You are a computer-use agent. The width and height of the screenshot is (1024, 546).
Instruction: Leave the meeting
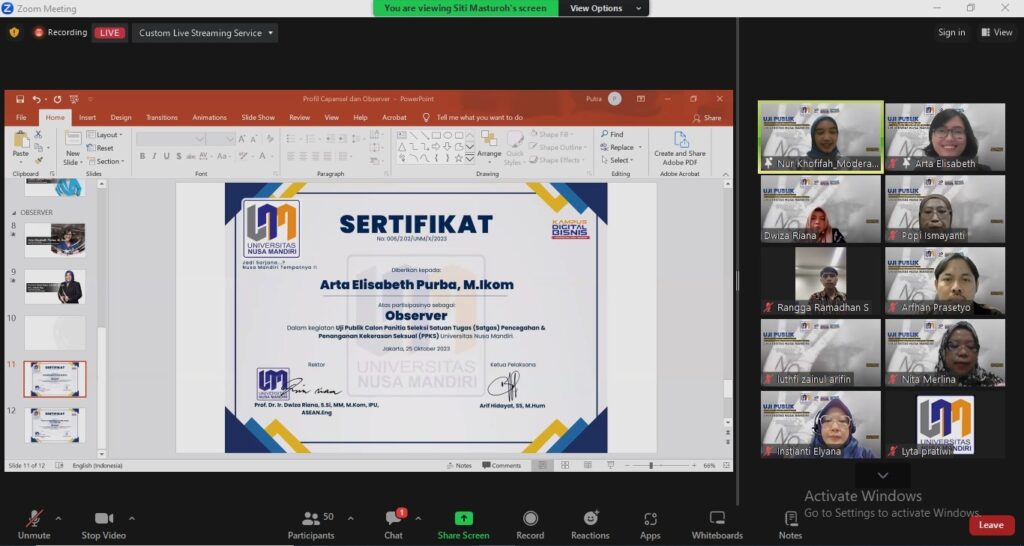coord(991,525)
